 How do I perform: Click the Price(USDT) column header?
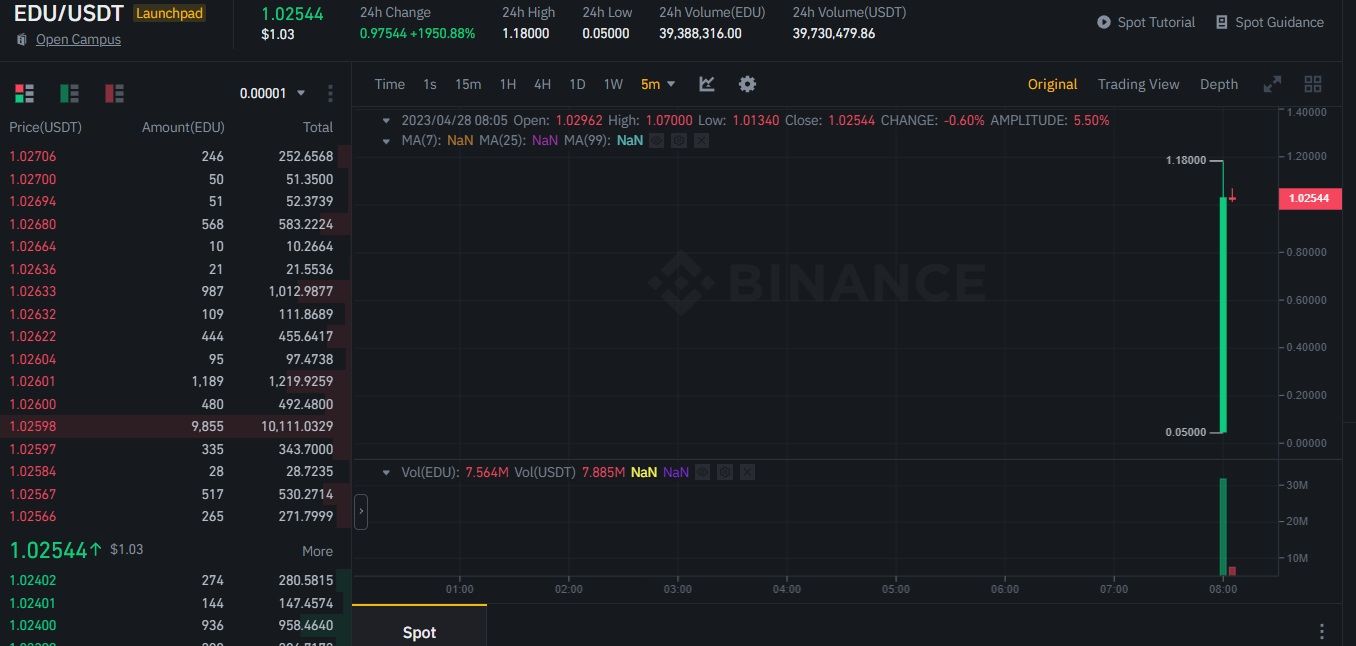(45, 127)
